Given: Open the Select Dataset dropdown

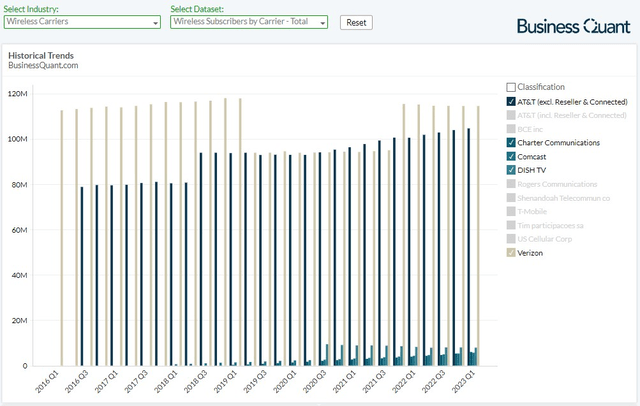Looking at the screenshot, I should pyautogui.click(x=249, y=22).
